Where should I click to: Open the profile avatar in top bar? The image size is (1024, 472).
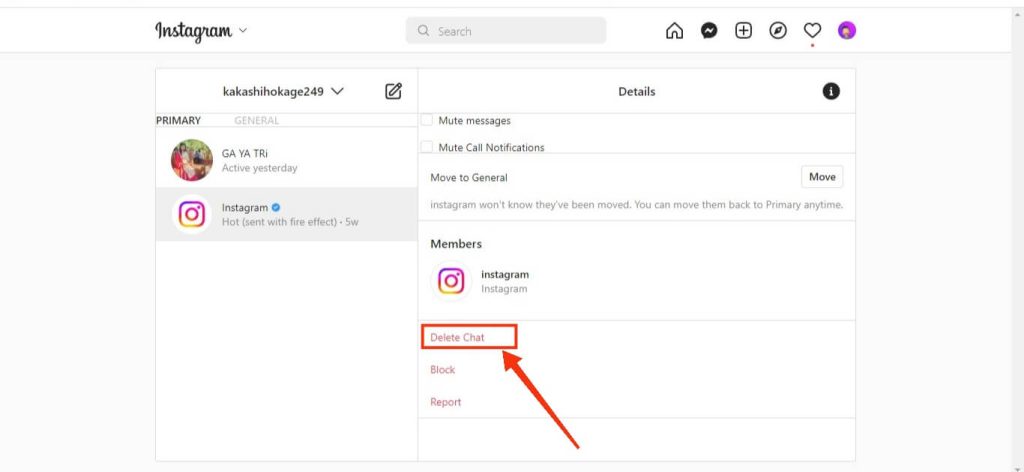(x=846, y=31)
